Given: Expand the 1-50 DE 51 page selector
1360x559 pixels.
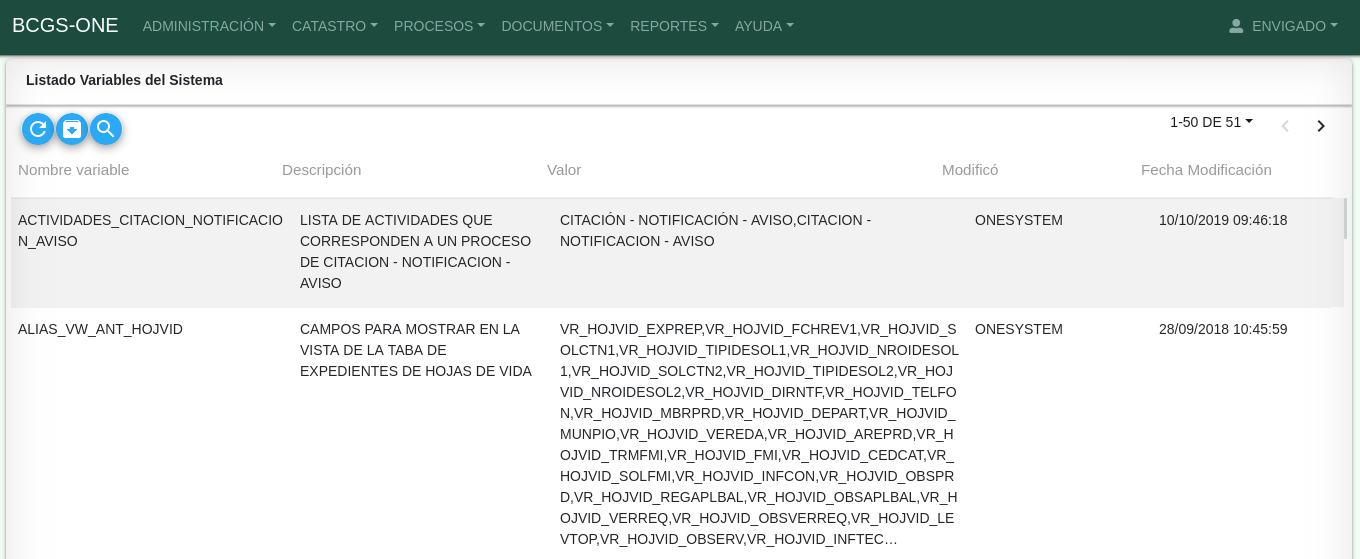Looking at the screenshot, I should [x=1211, y=122].
